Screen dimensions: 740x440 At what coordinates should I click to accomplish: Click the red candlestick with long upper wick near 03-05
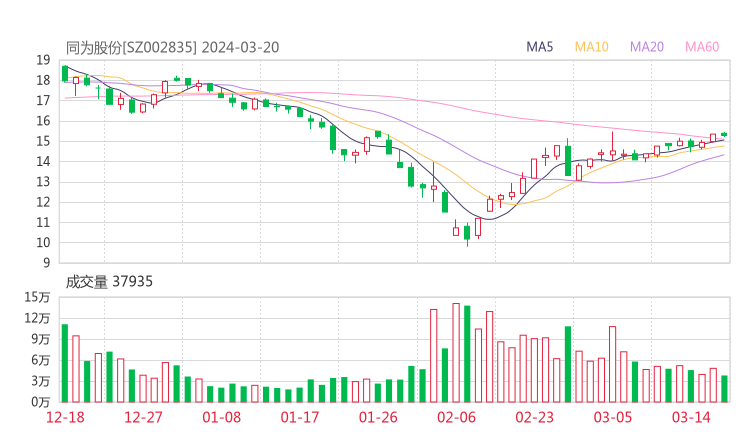pyautogui.click(x=613, y=146)
